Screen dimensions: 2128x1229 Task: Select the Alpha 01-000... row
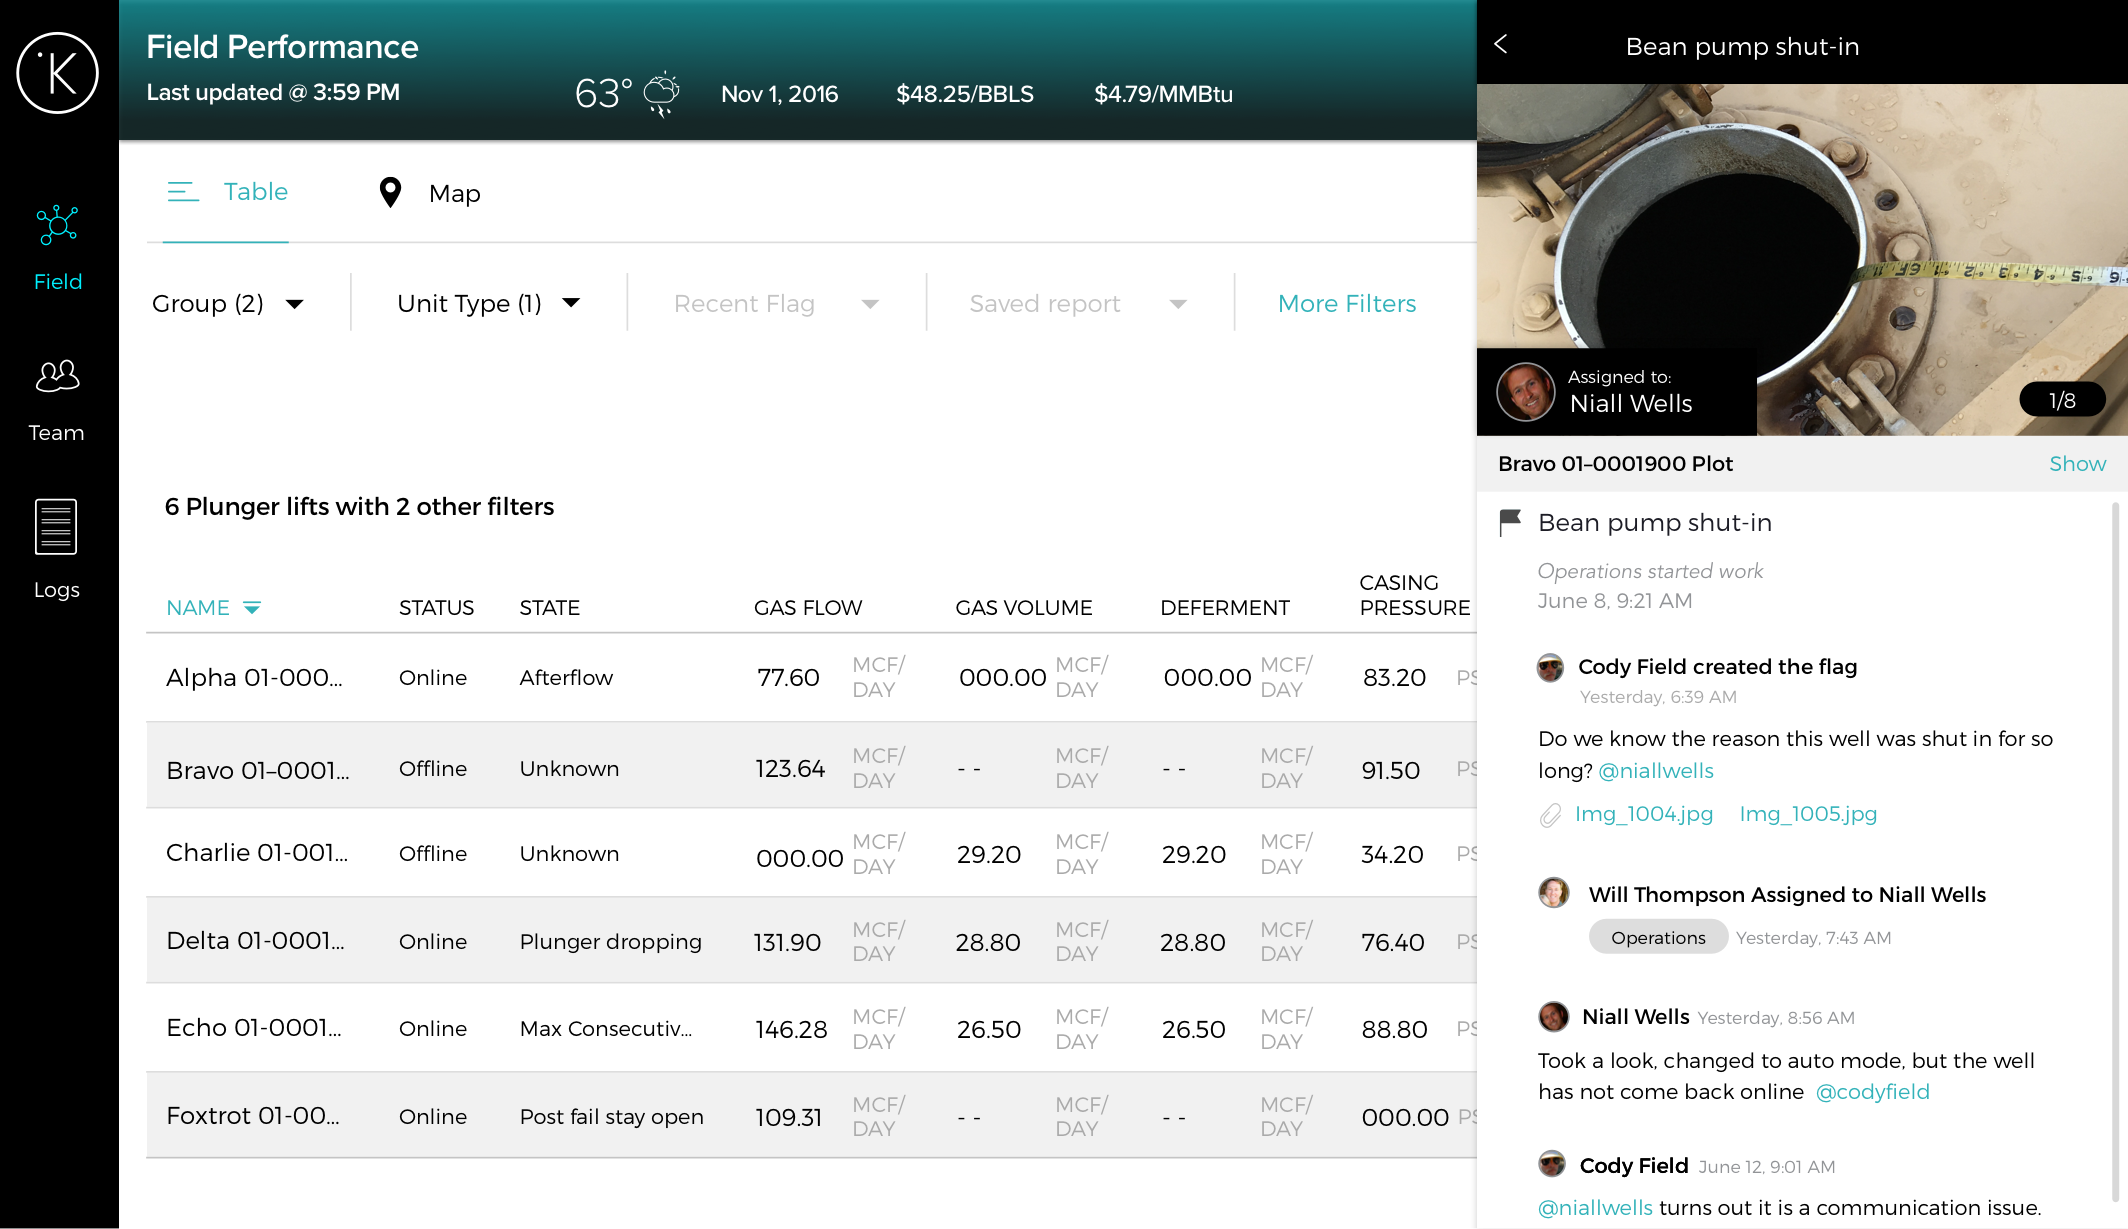[811, 678]
